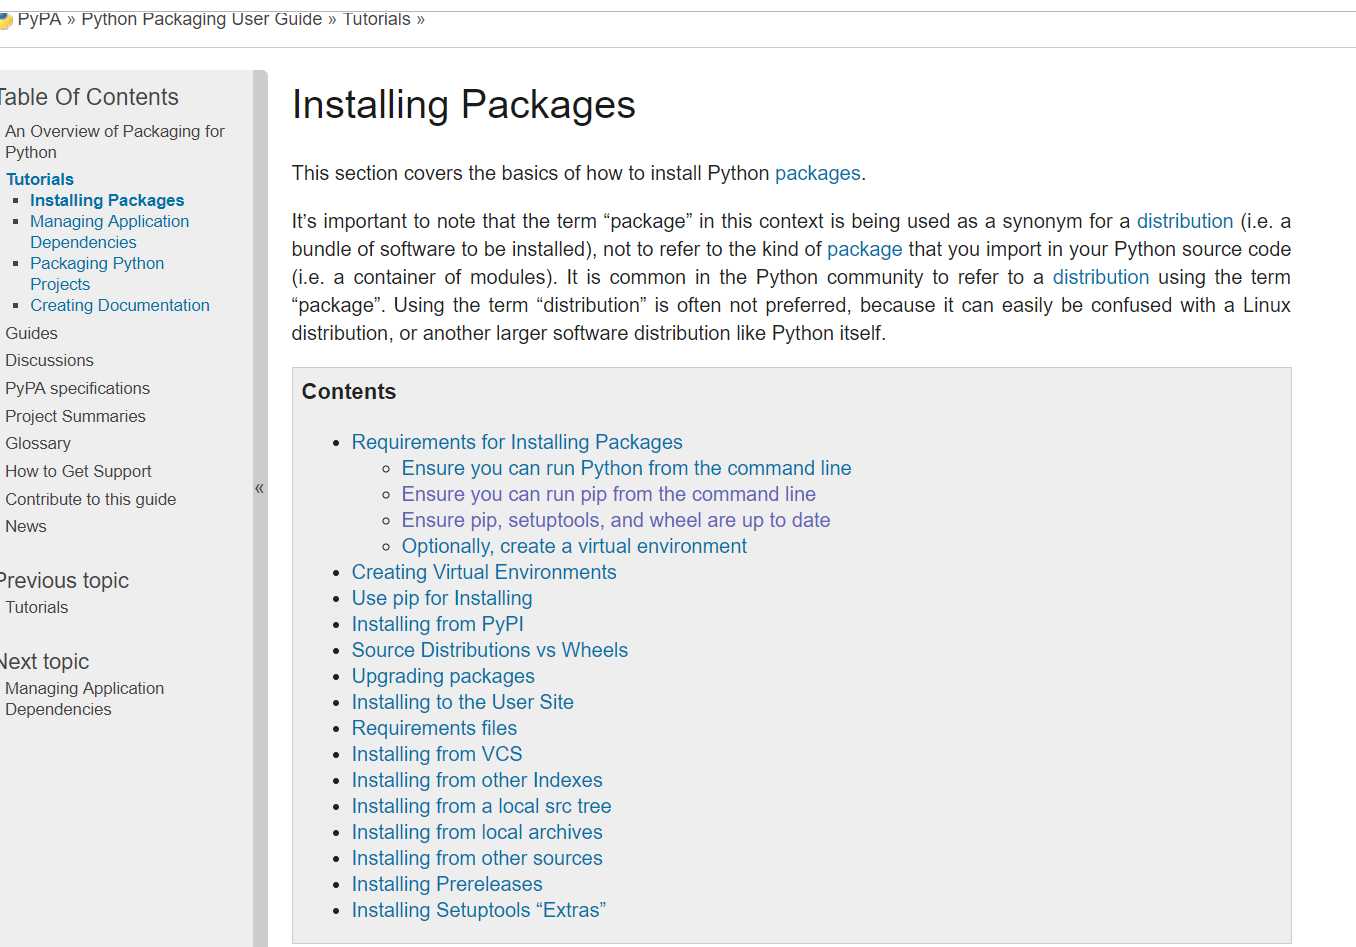This screenshot has width=1356, height=947.
Task: Open Contribute to this guide
Action: pos(90,499)
